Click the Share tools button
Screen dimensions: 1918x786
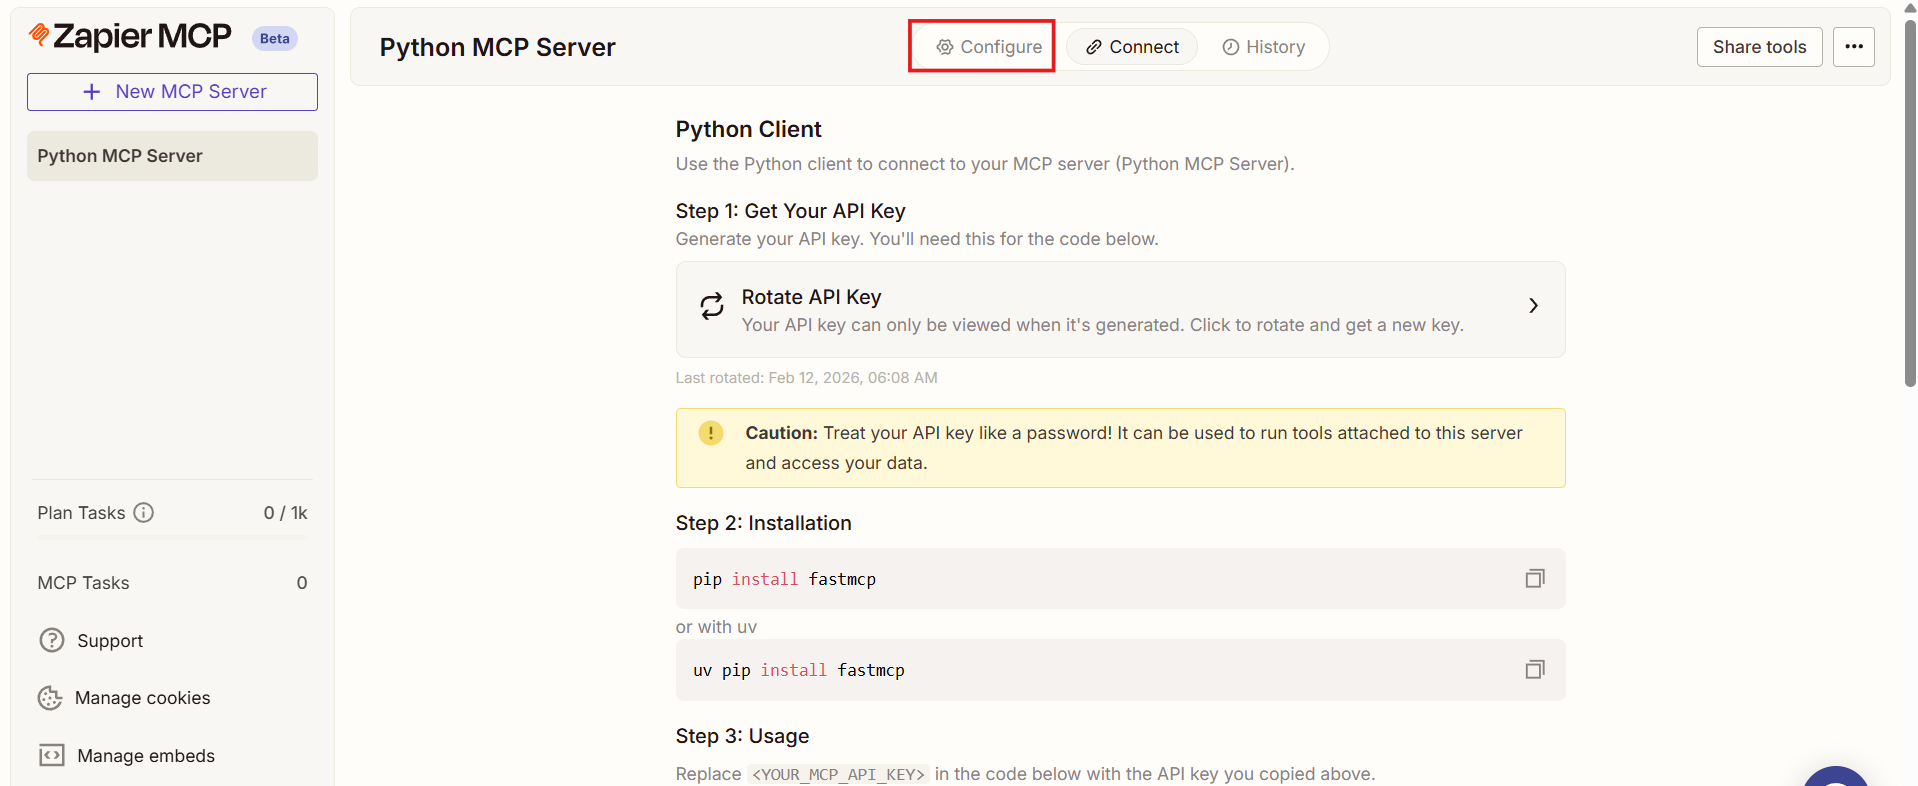coord(1758,47)
